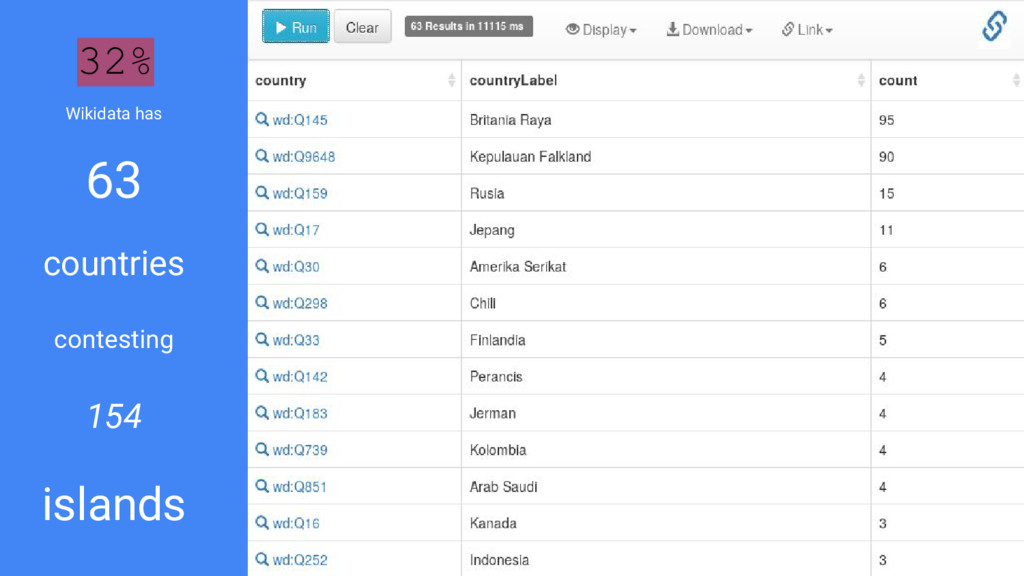The height and width of the screenshot is (576, 1024).
Task: Click magnifier icon beside wd:Q851
Action: [262, 486]
